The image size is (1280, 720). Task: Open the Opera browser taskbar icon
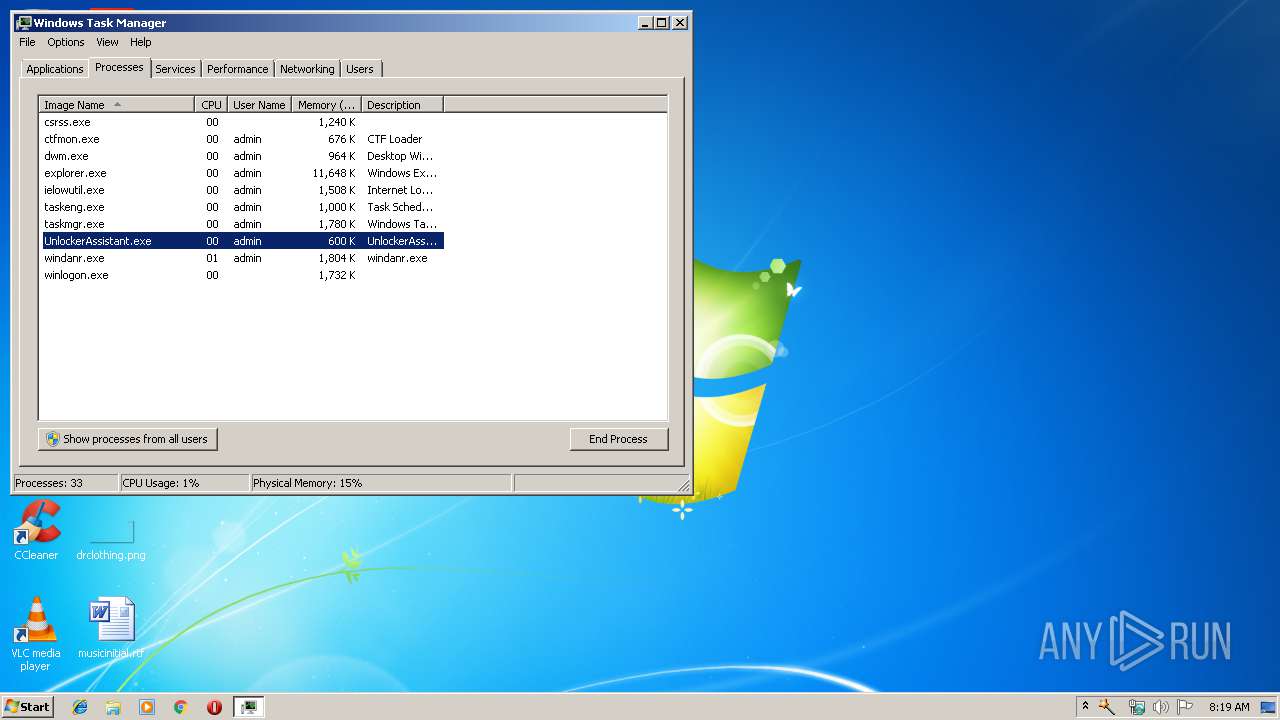pos(214,707)
